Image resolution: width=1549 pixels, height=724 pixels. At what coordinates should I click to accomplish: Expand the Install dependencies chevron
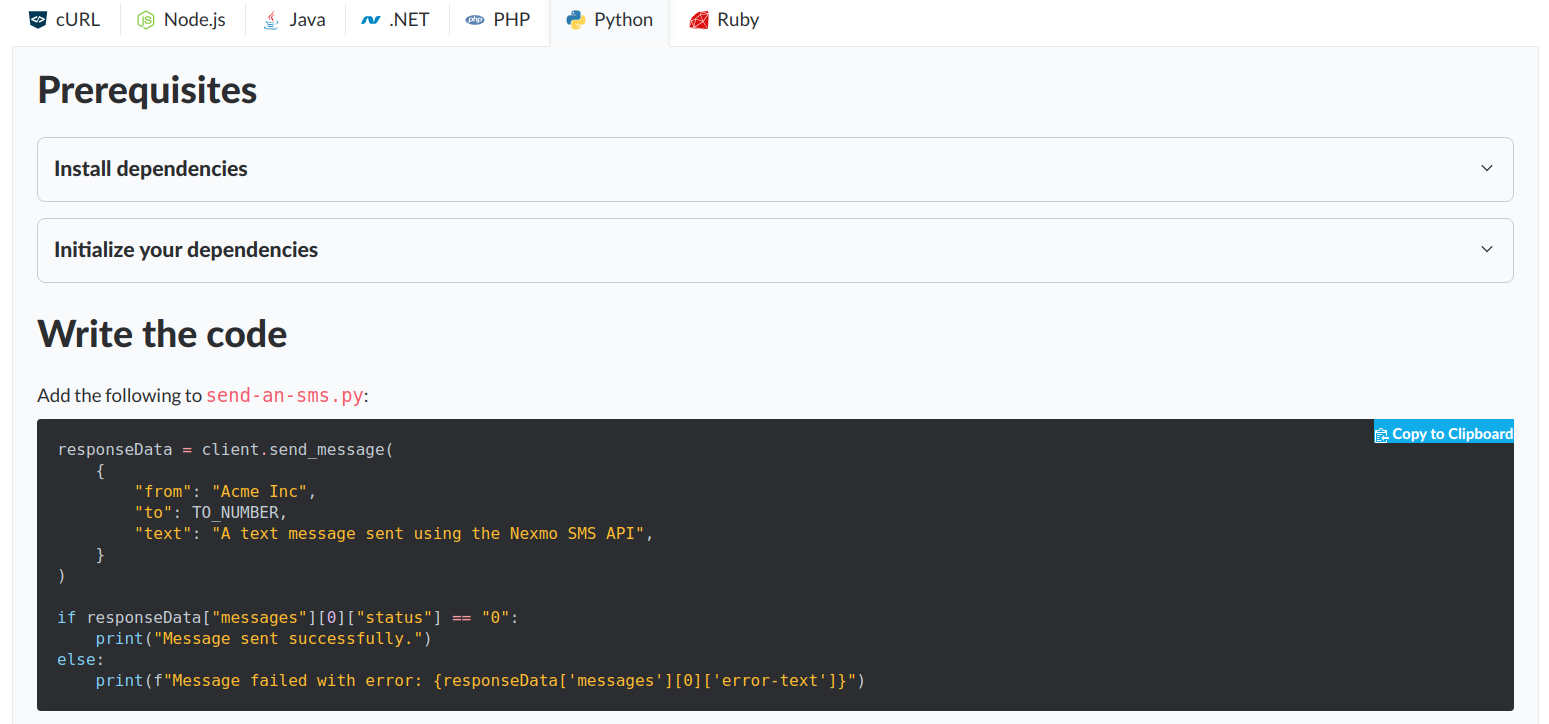click(x=1487, y=169)
